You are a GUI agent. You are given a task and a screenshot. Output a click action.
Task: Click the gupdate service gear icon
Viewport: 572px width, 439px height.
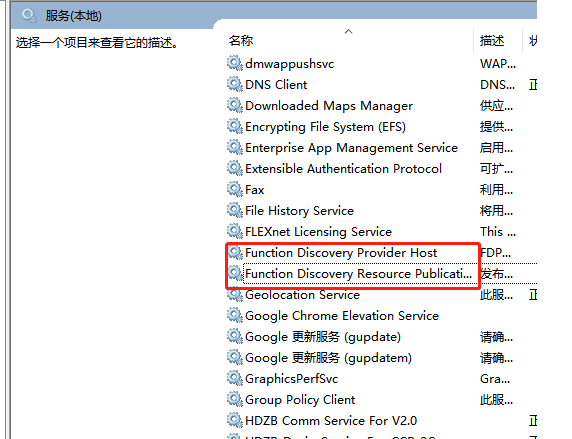click(x=235, y=336)
